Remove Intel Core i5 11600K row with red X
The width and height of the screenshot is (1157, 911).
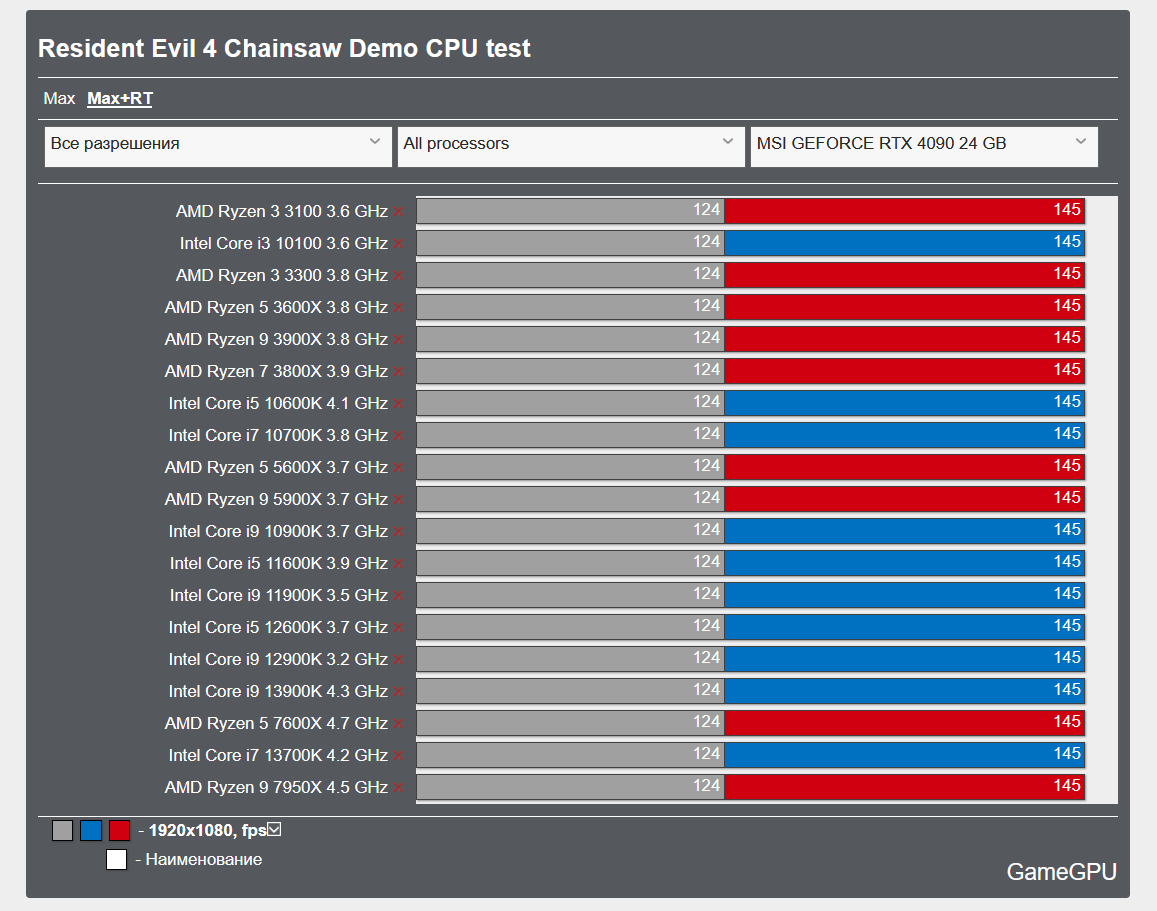click(x=398, y=564)
